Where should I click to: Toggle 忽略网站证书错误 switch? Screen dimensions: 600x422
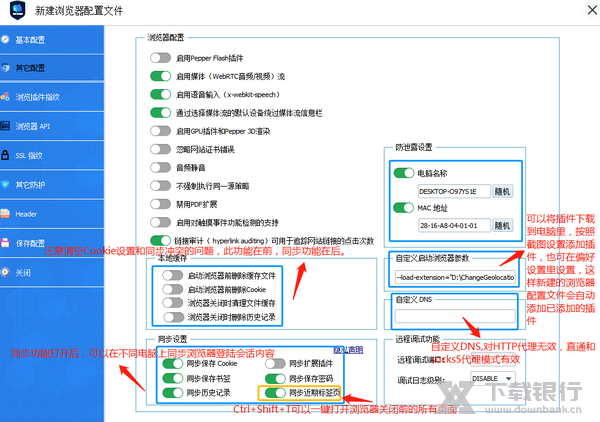(x=160, y=149)
